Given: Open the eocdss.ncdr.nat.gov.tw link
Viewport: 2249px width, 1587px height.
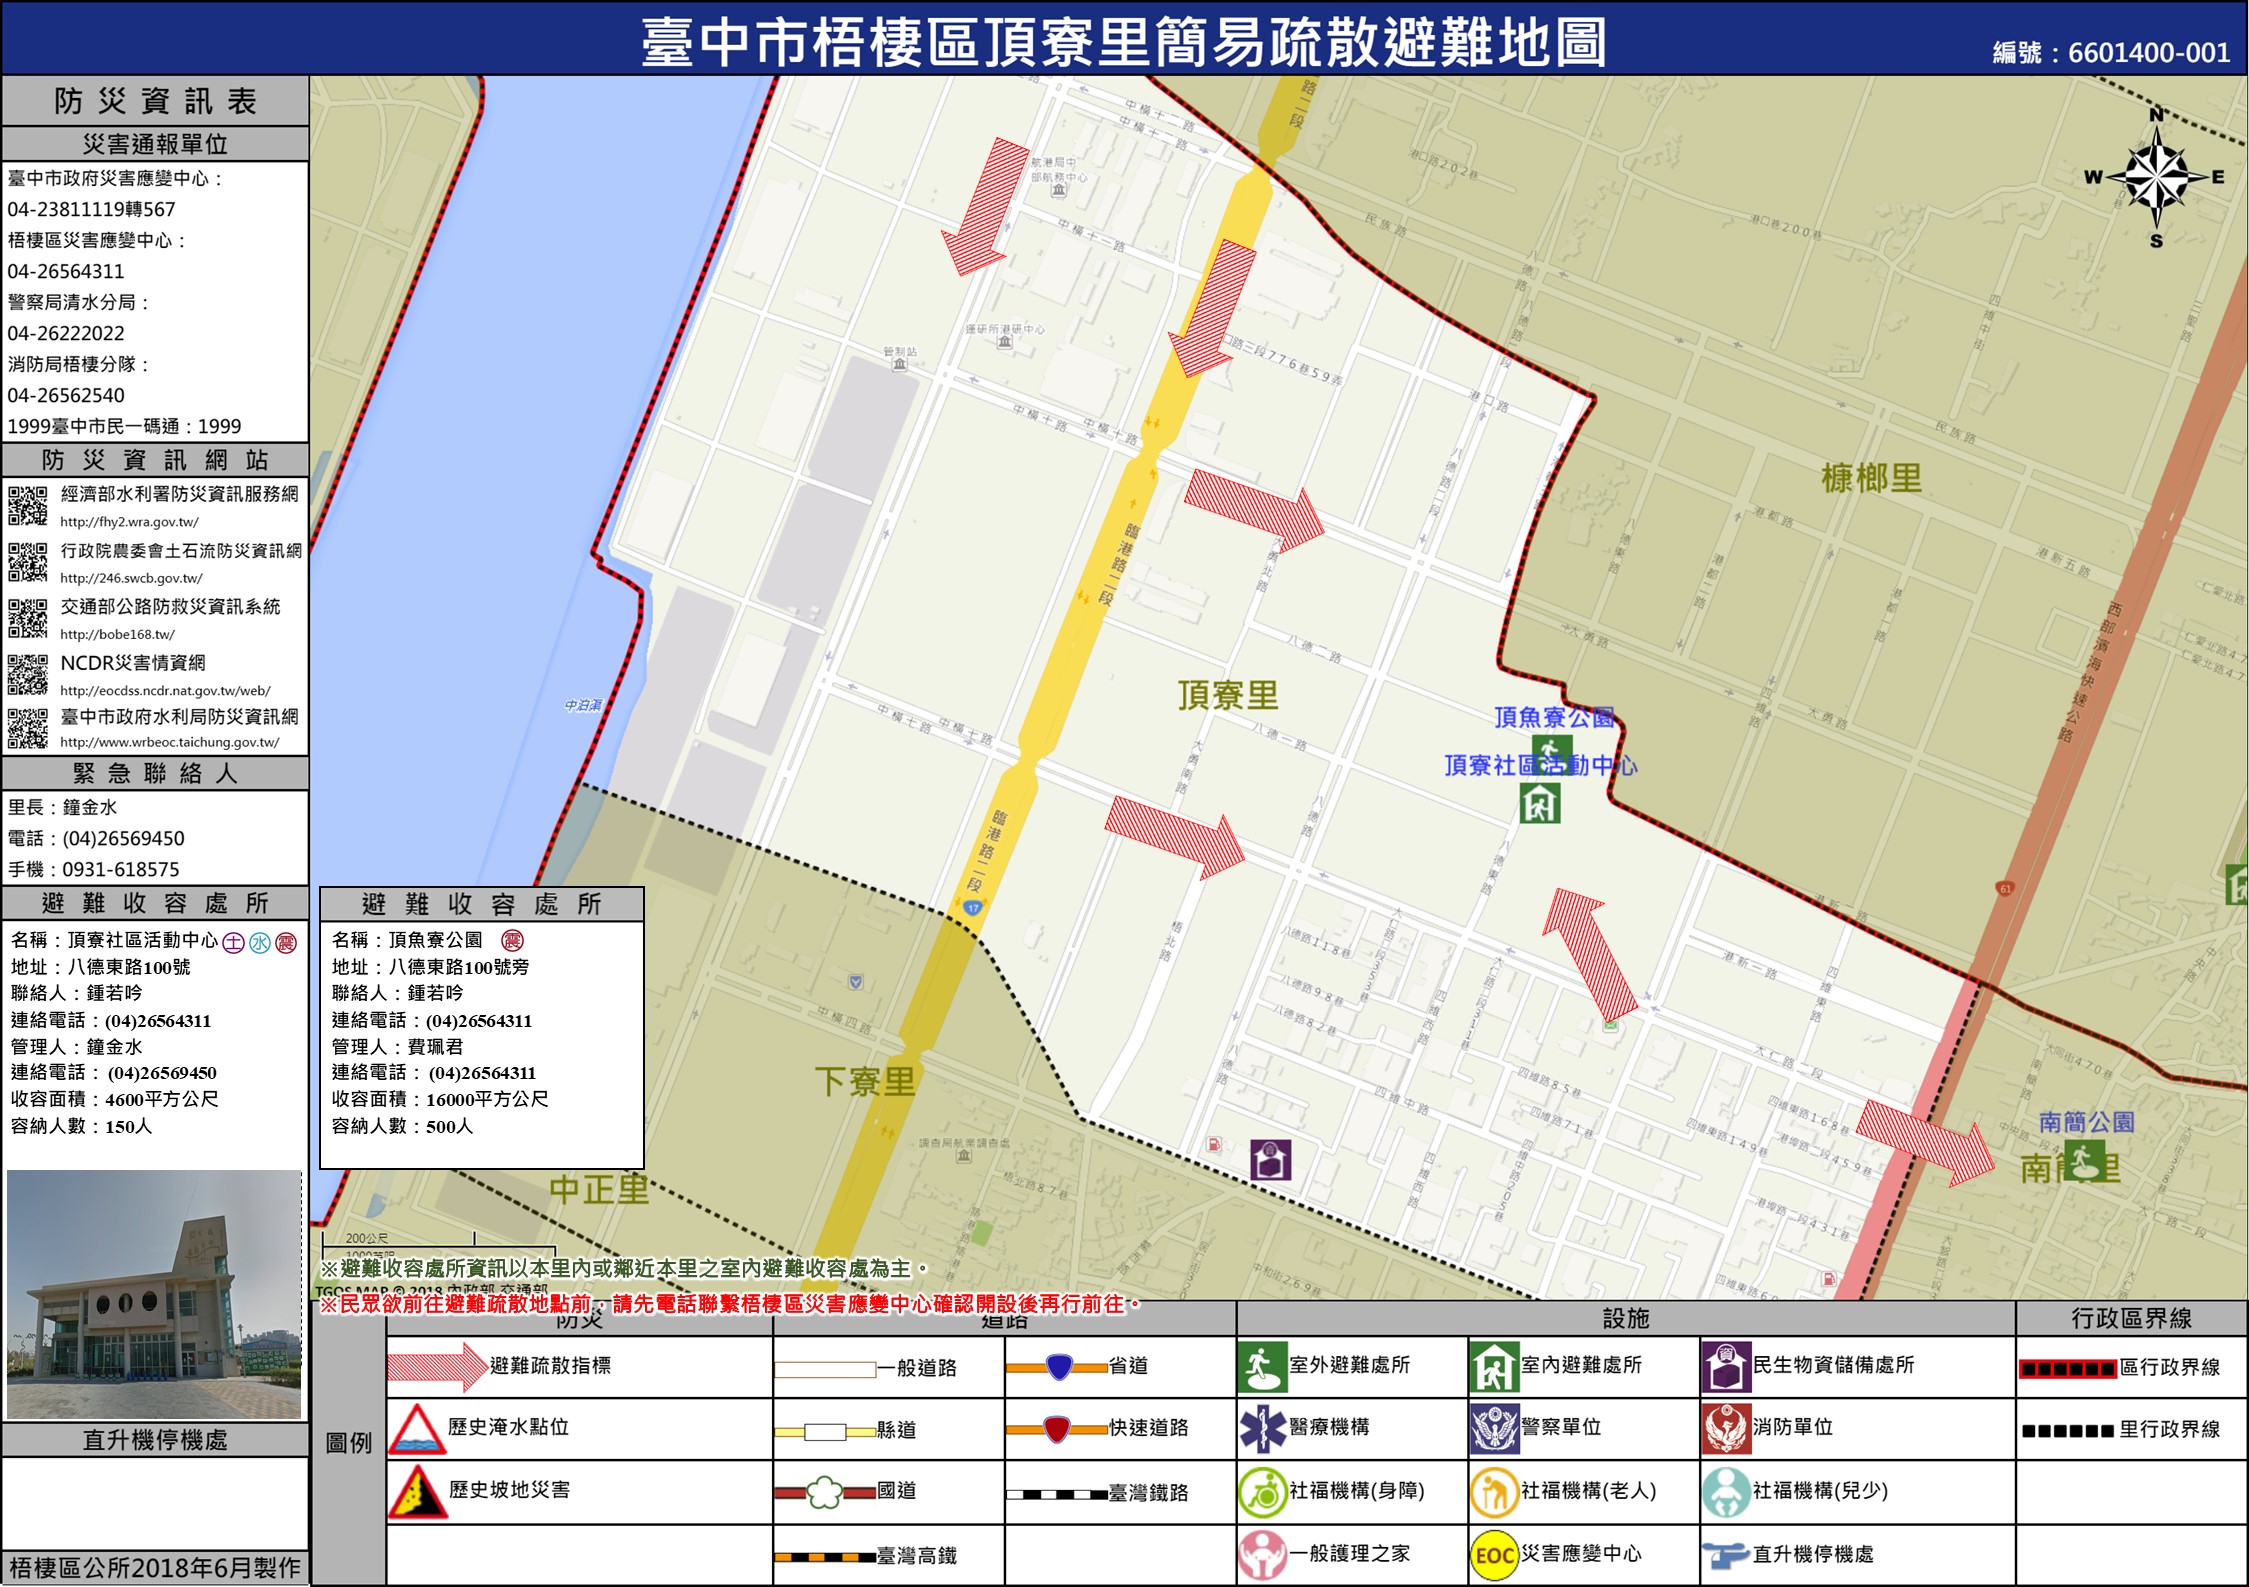Looking at the screenshot, I should (x=165, y=691).
